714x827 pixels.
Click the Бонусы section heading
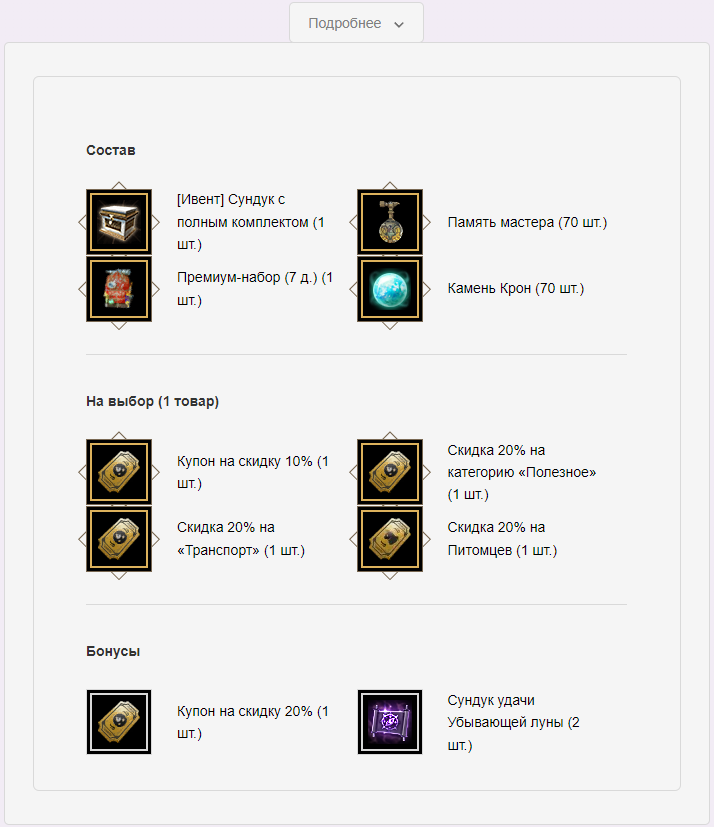(x=113, y=651)
